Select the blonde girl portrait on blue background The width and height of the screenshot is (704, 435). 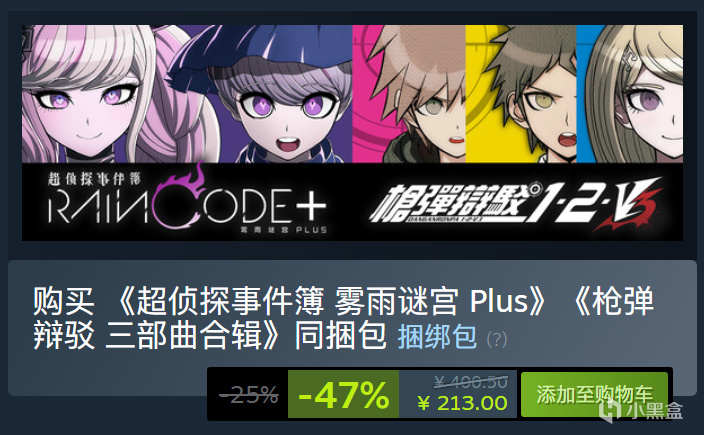click(629, 94)
